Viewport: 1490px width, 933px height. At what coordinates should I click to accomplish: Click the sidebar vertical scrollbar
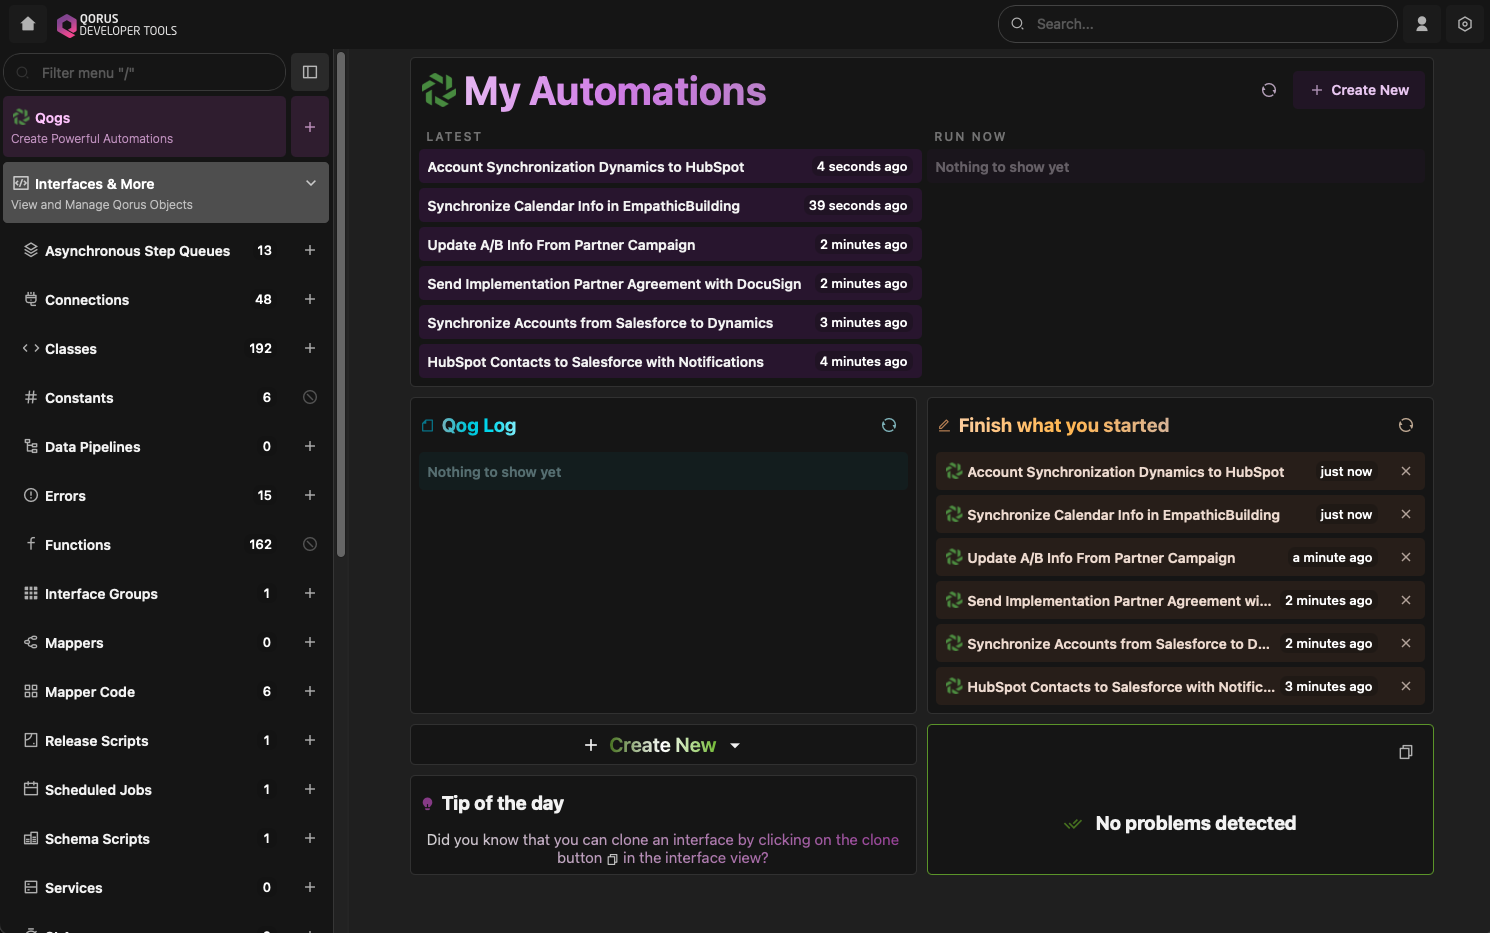(x=341, y=304)
